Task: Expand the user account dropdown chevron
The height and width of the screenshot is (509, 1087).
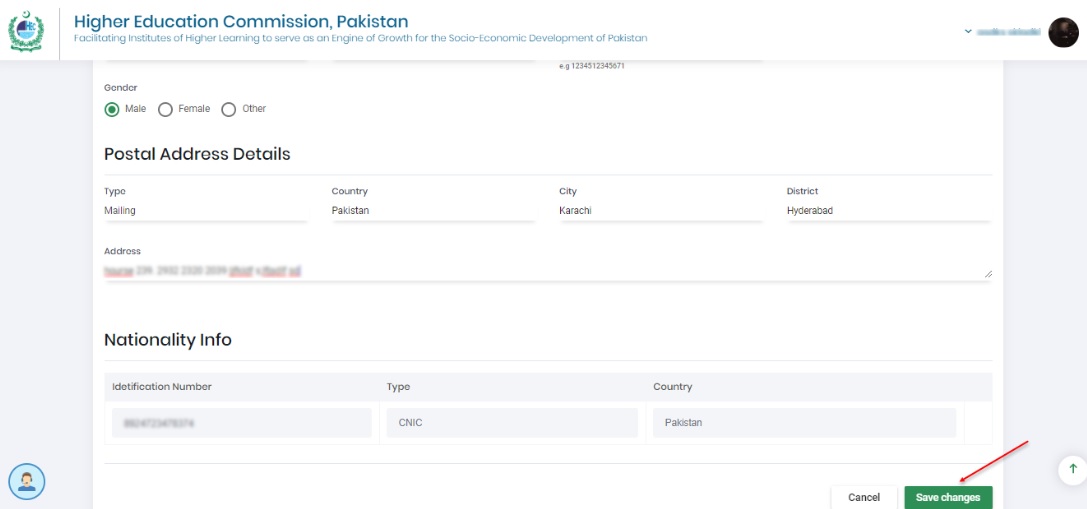Action: (x=968, y=32)
